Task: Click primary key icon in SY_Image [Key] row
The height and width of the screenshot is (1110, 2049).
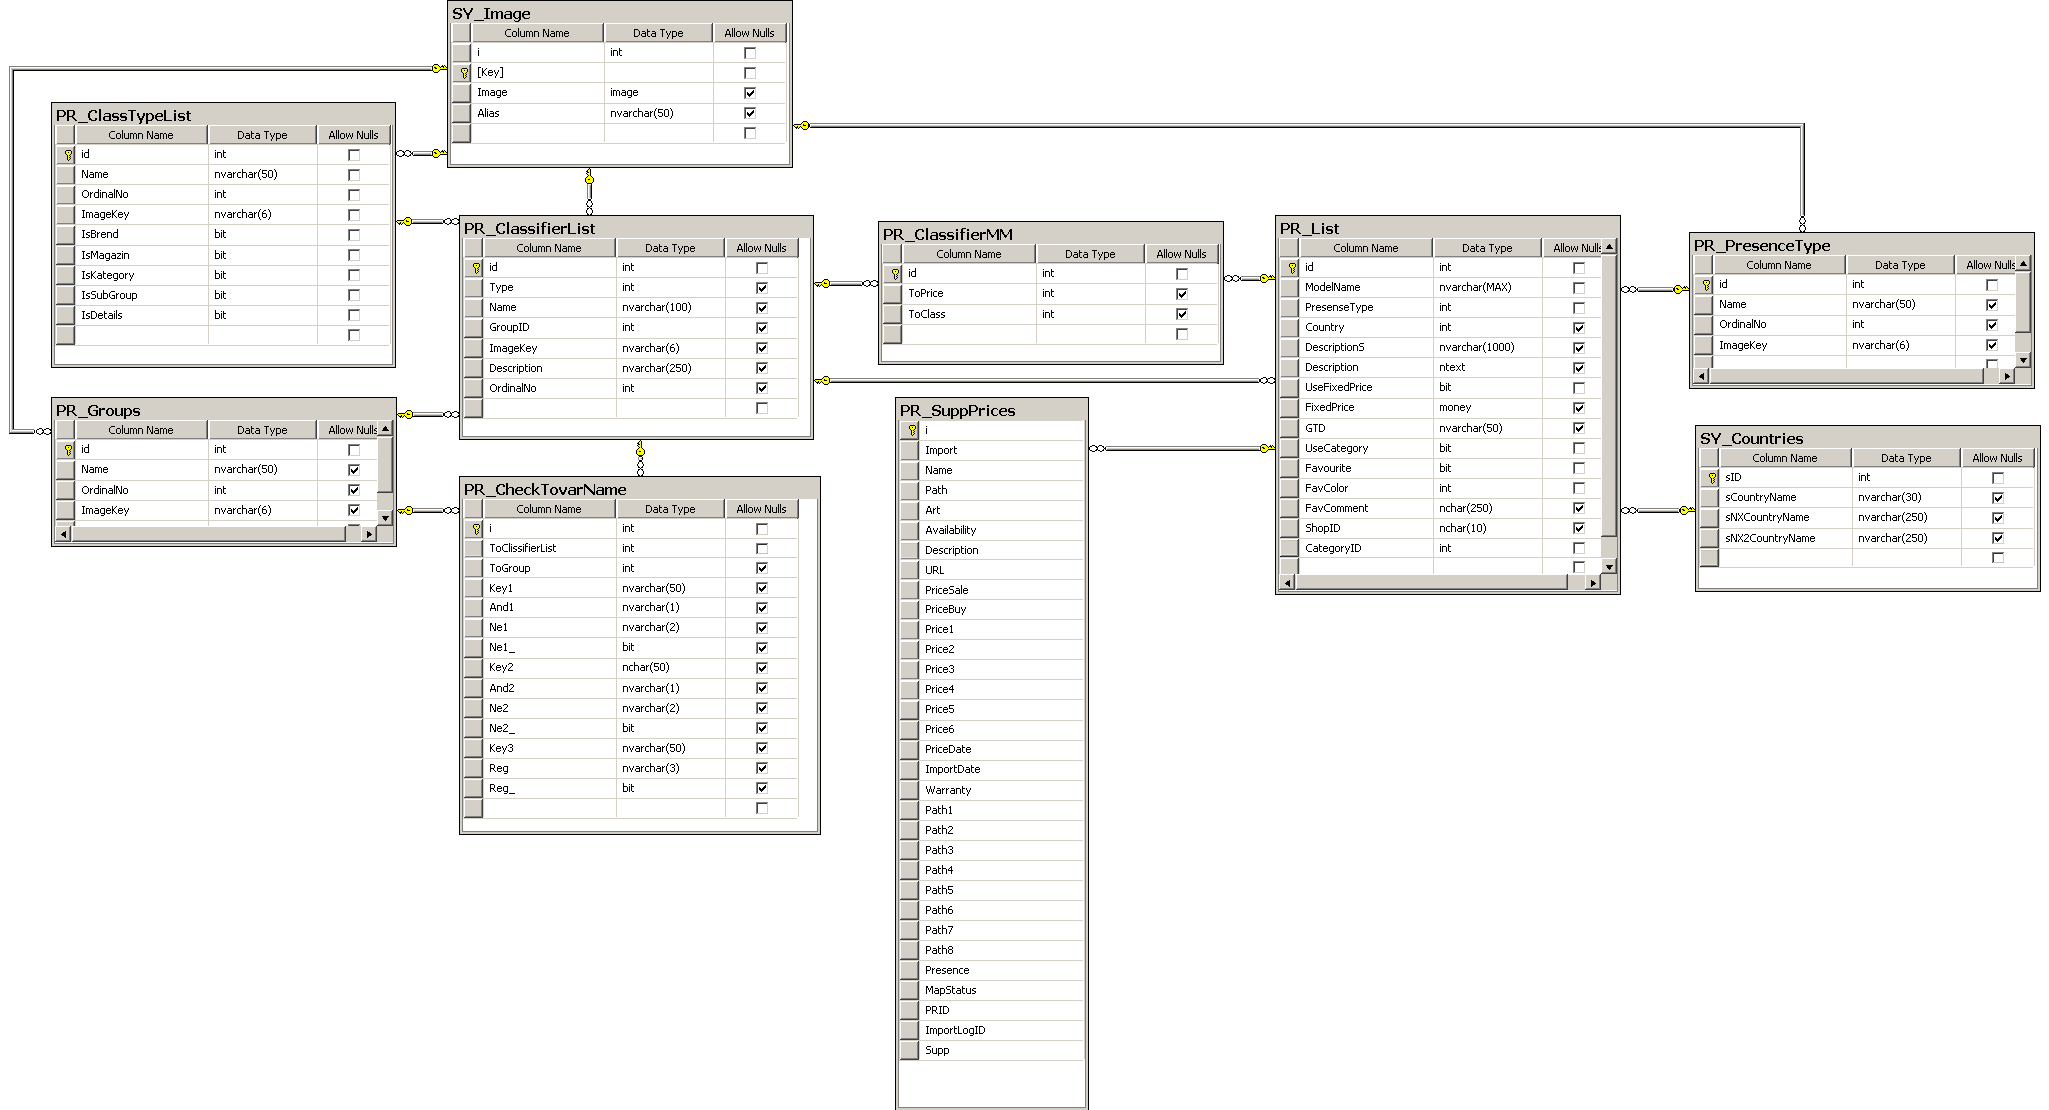Action: pos(464,73)
